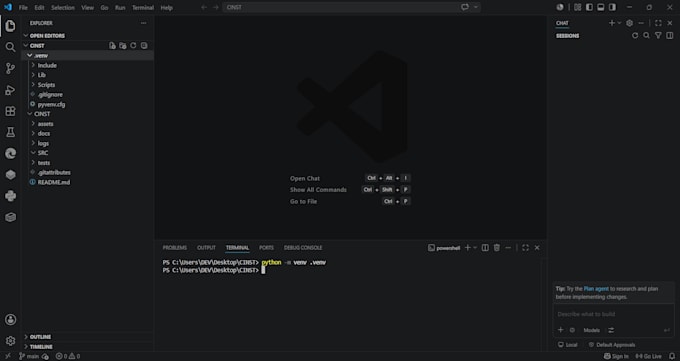
Task: Open the remote window indicator
Action: (7, 356)
